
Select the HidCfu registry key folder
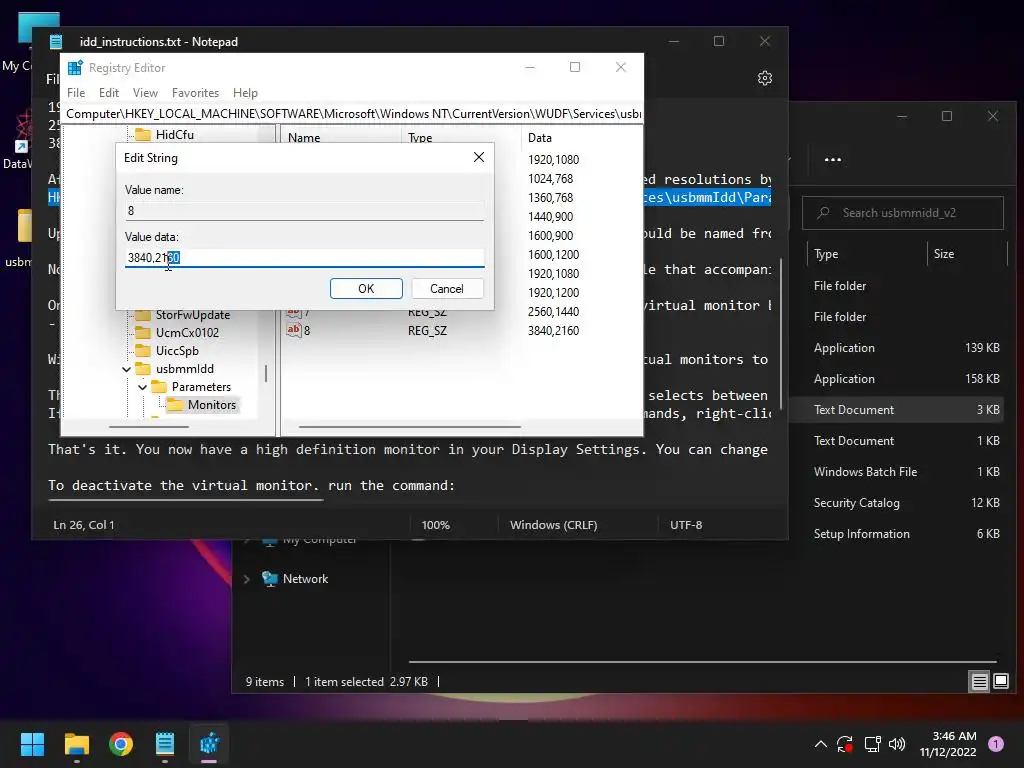[174, 135]
